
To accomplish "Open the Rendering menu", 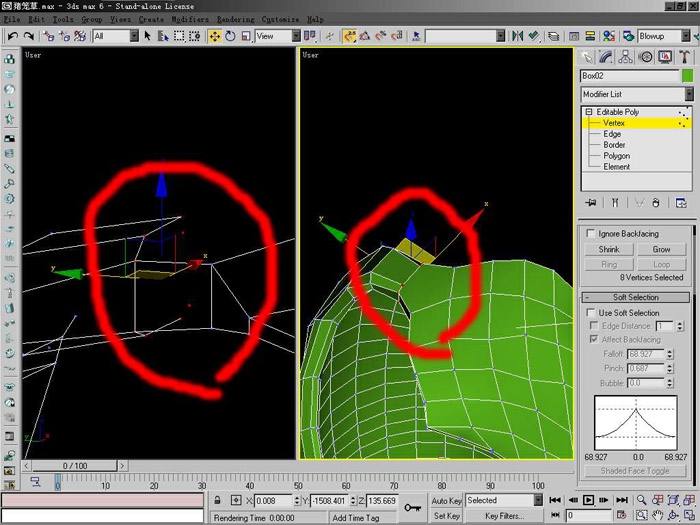I will tap(236, 19).
